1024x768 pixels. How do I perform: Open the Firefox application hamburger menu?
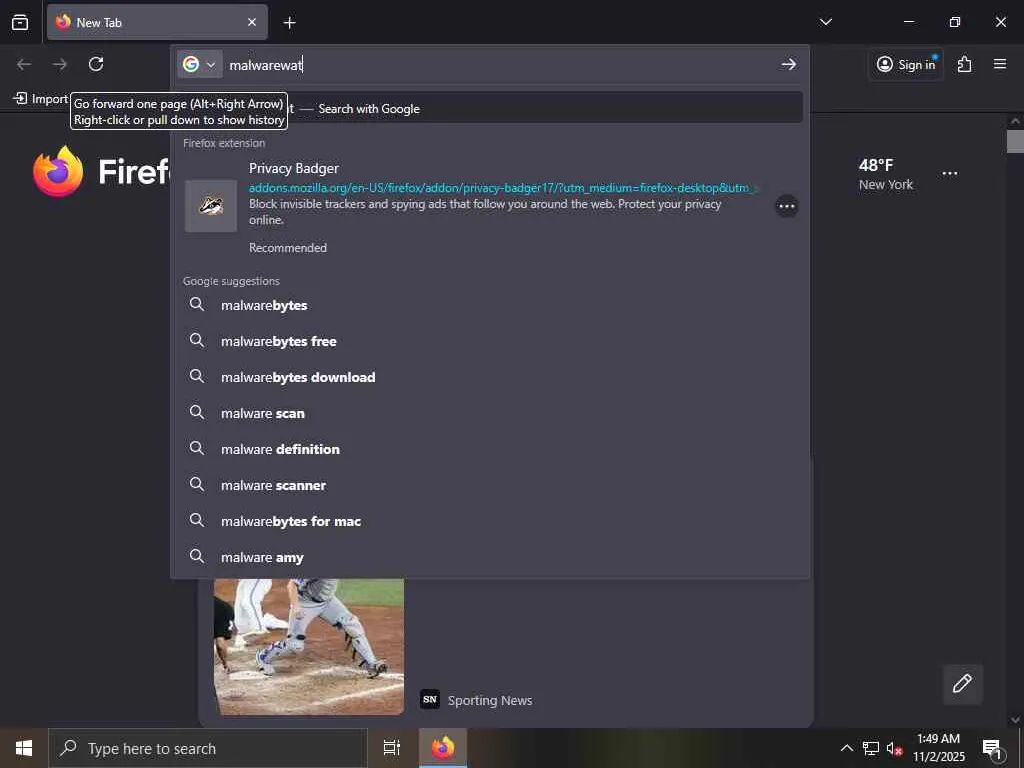pyautogui.click(x=1000, y=64)
